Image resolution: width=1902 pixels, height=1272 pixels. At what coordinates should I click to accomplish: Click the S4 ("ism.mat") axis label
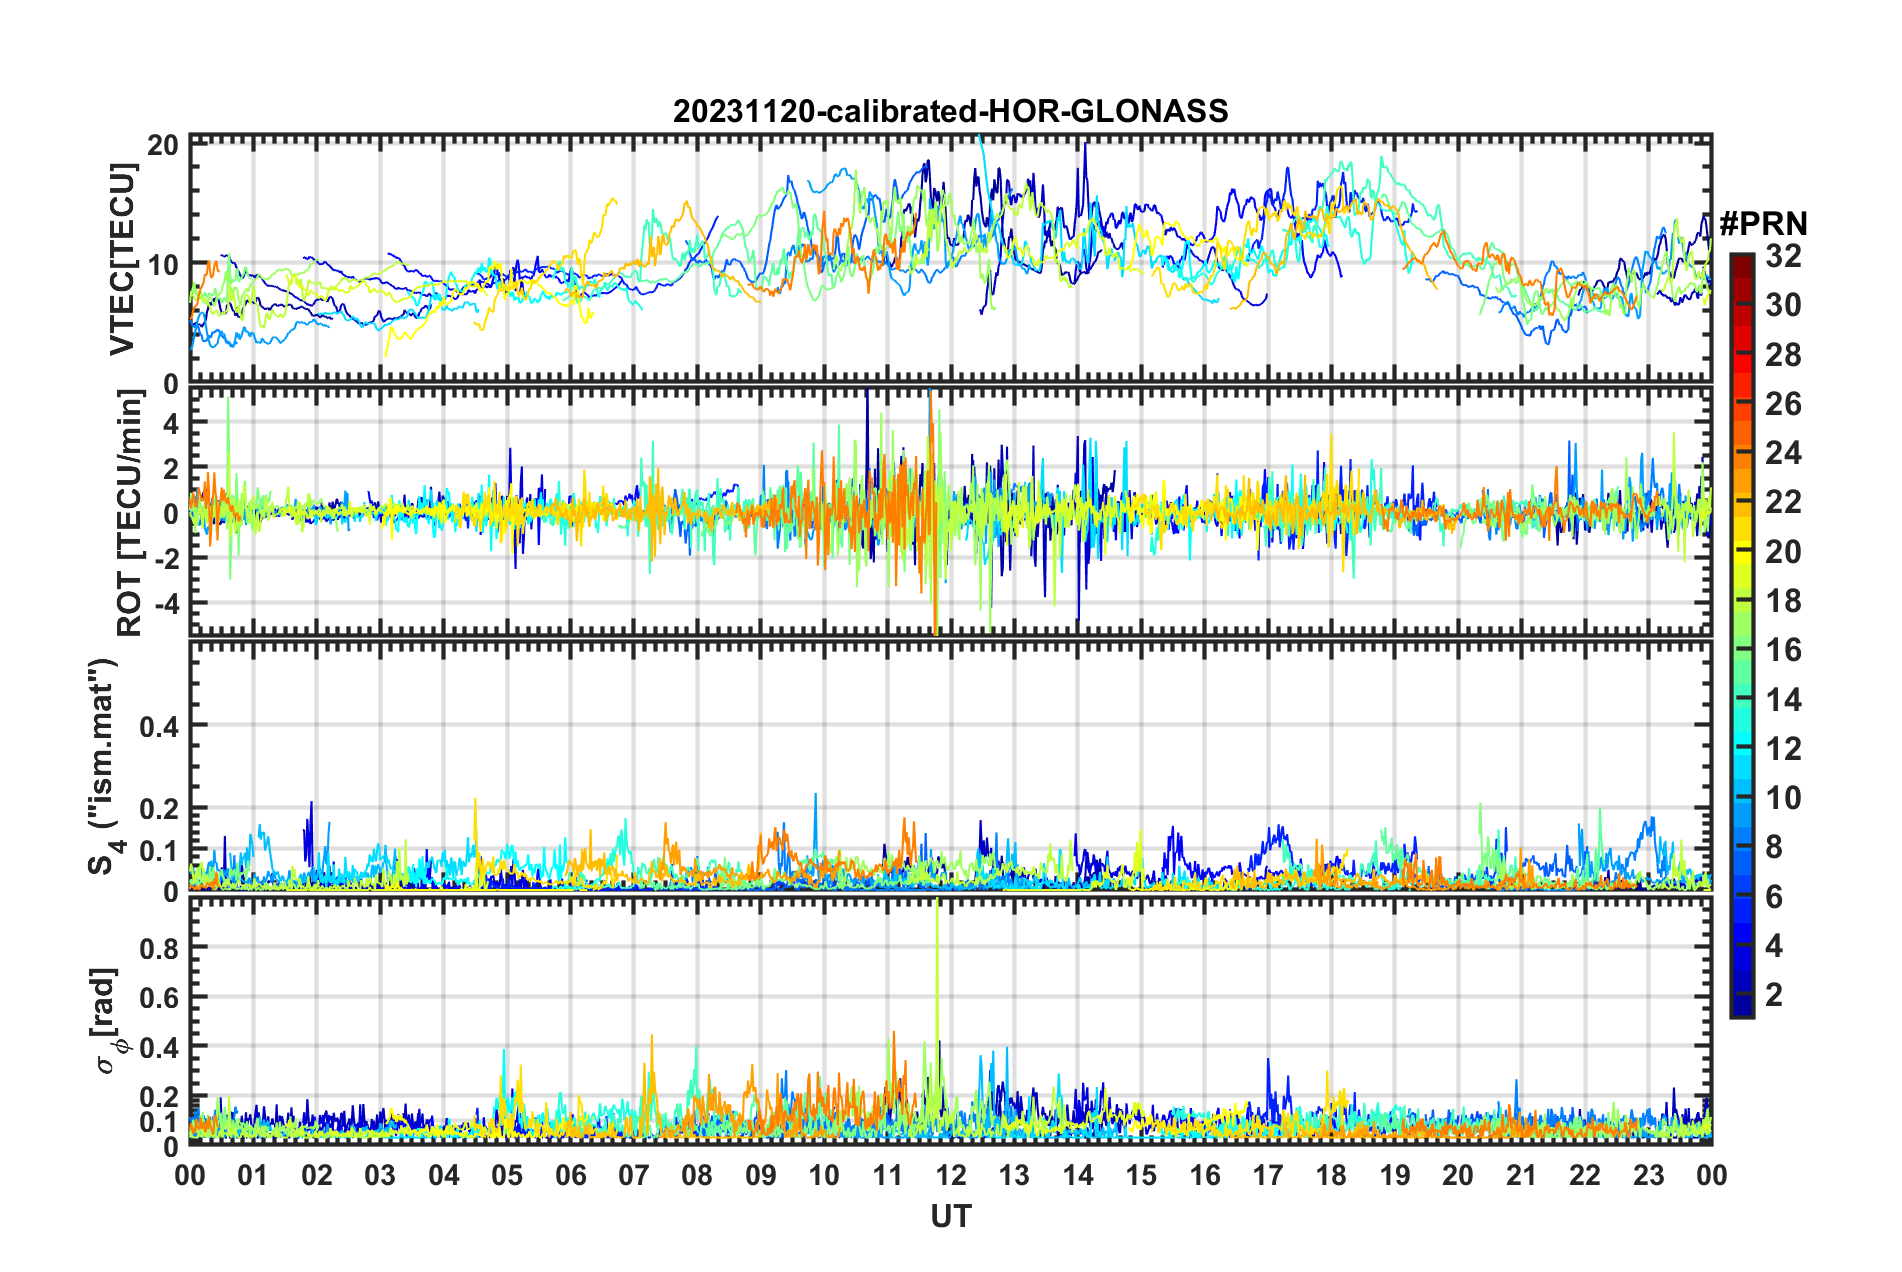pos(103,766)
